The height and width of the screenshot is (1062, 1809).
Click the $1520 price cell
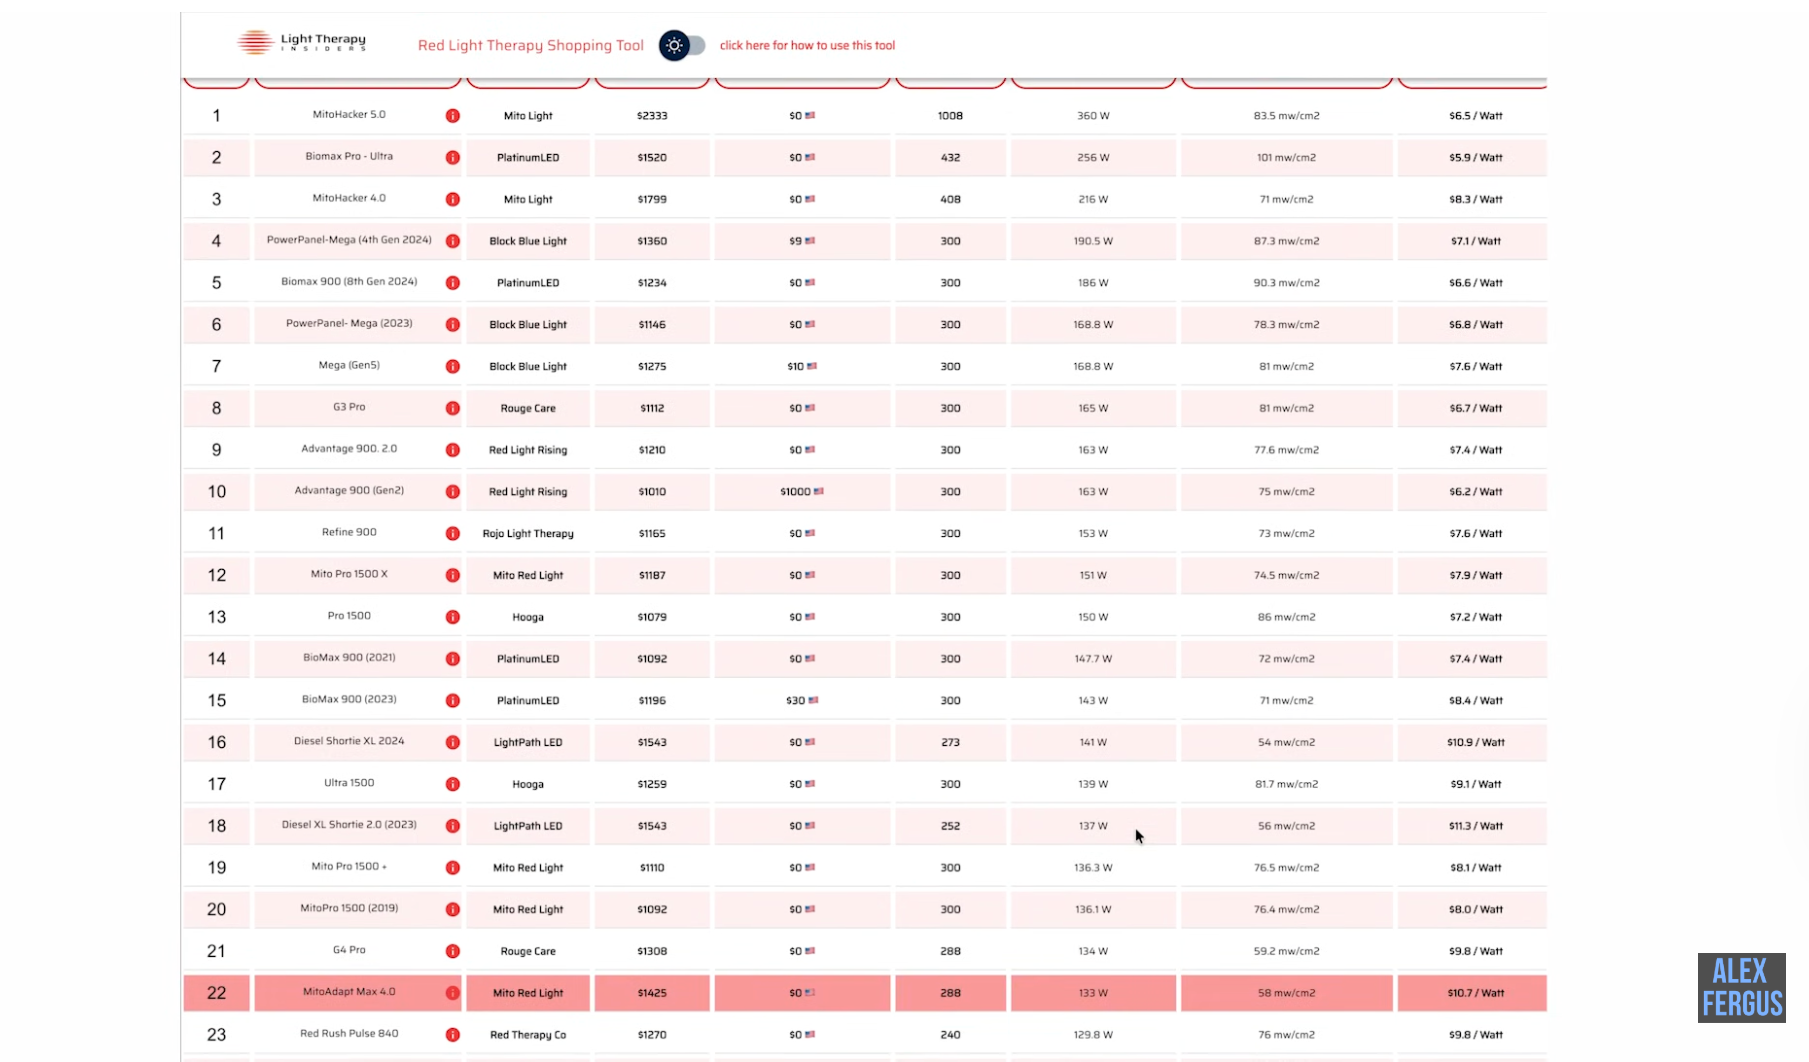pos(652,158)
